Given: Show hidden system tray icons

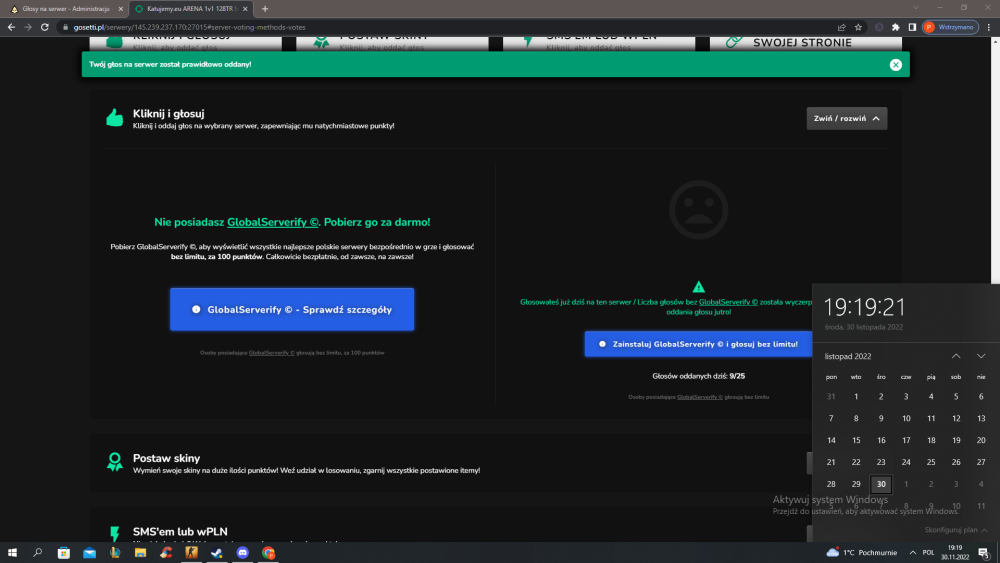Looking at the screenshot, I should 913,553.
